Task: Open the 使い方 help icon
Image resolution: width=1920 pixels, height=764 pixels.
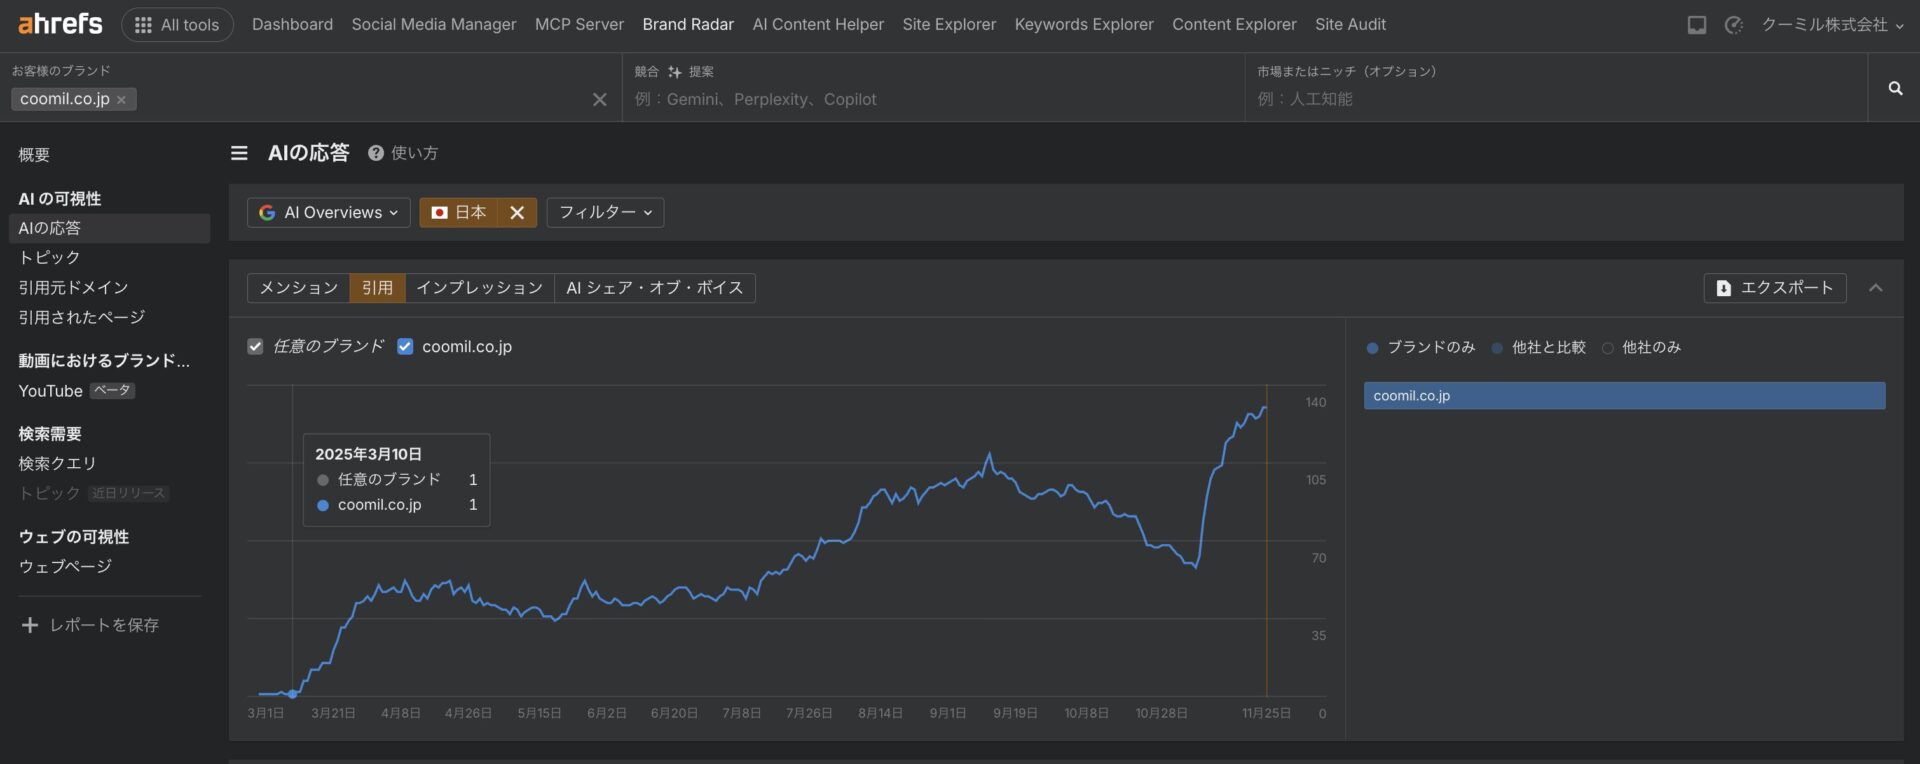Action: 376,153
